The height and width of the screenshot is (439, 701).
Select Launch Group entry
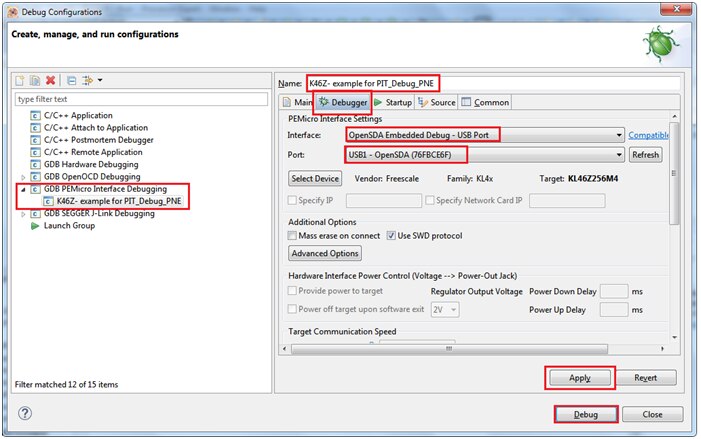(x=69, y=226)
